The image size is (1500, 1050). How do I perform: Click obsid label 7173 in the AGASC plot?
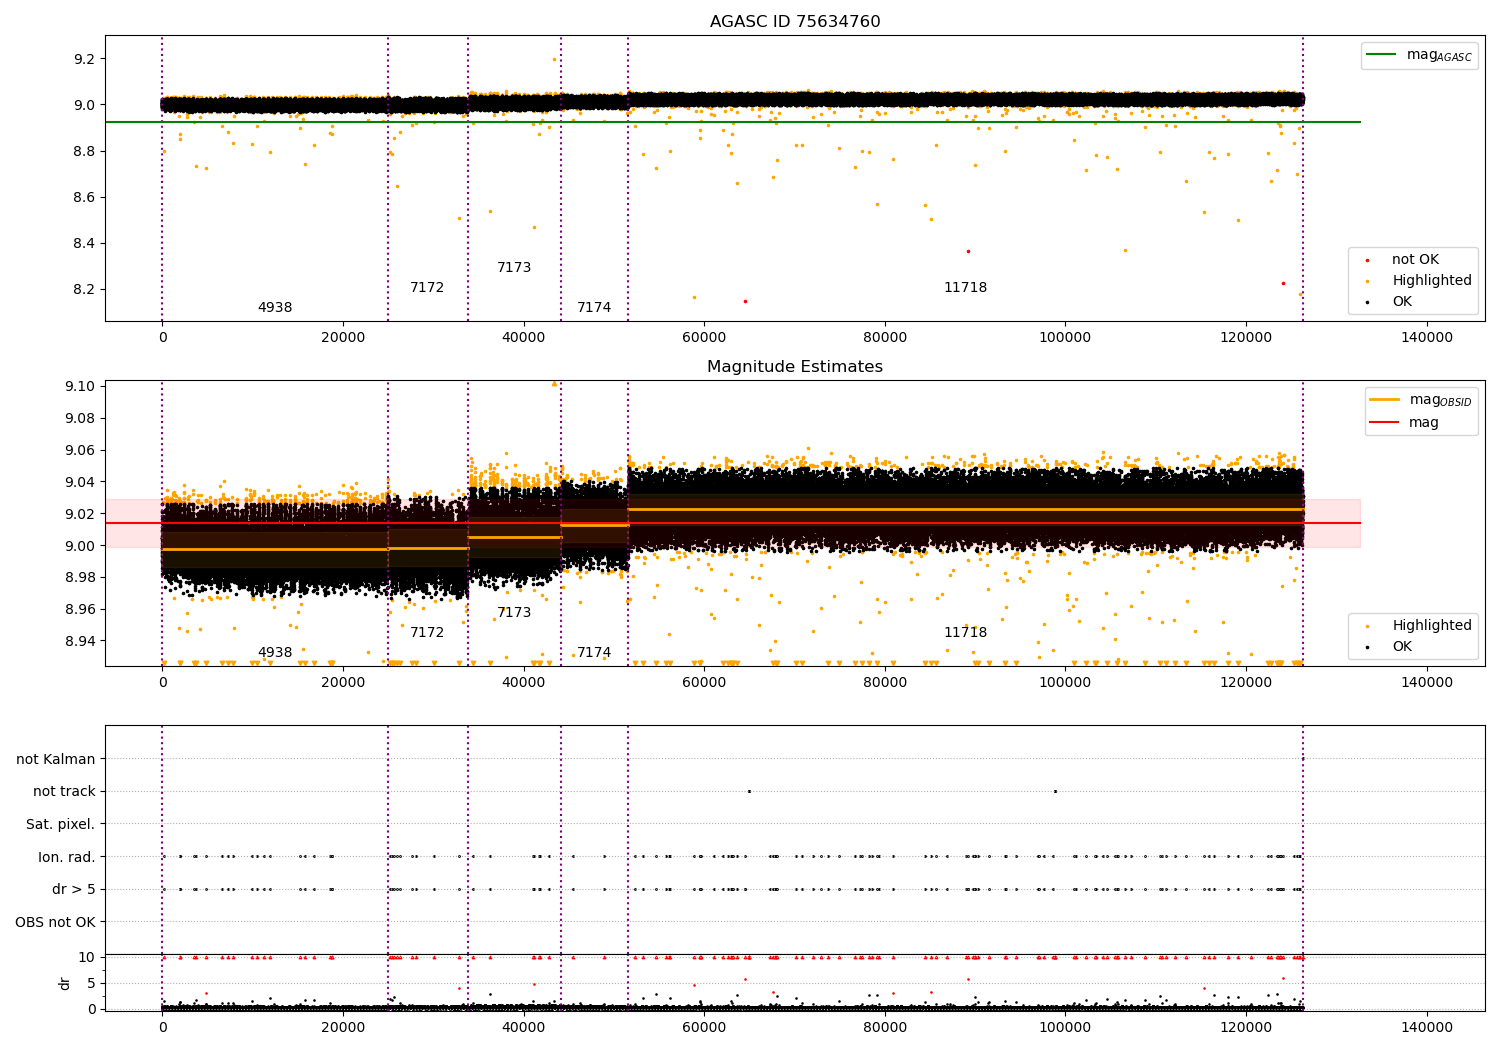point(514,268)
